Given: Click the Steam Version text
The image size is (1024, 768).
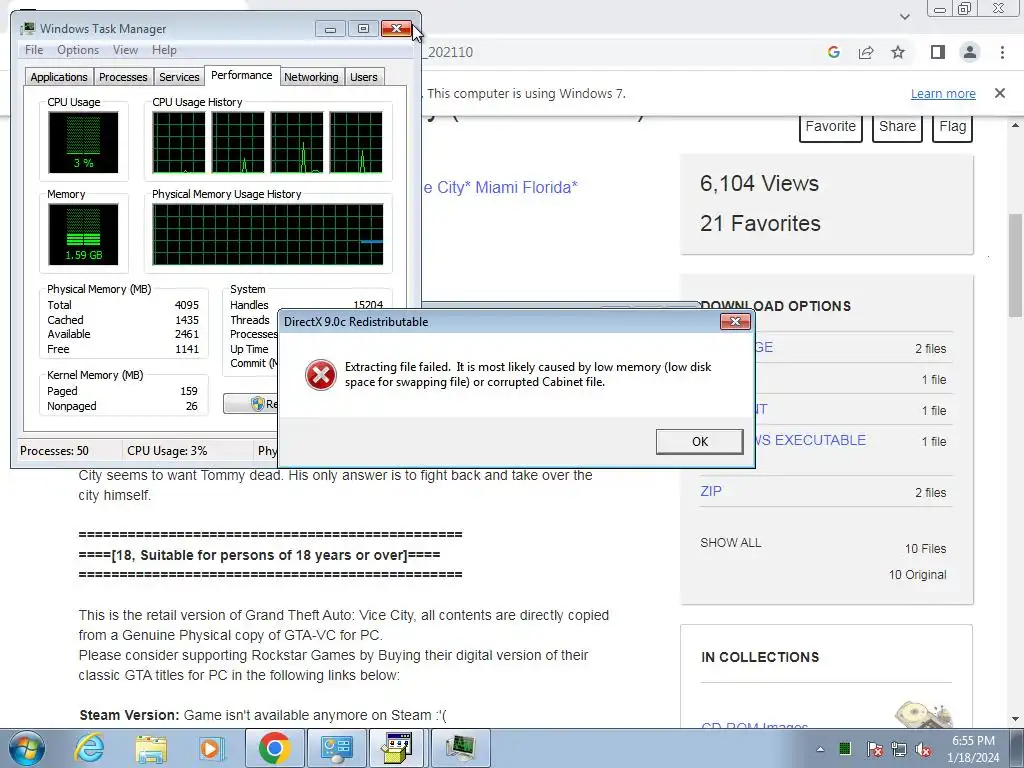Looking at the screenshot, I should [129, 715].
